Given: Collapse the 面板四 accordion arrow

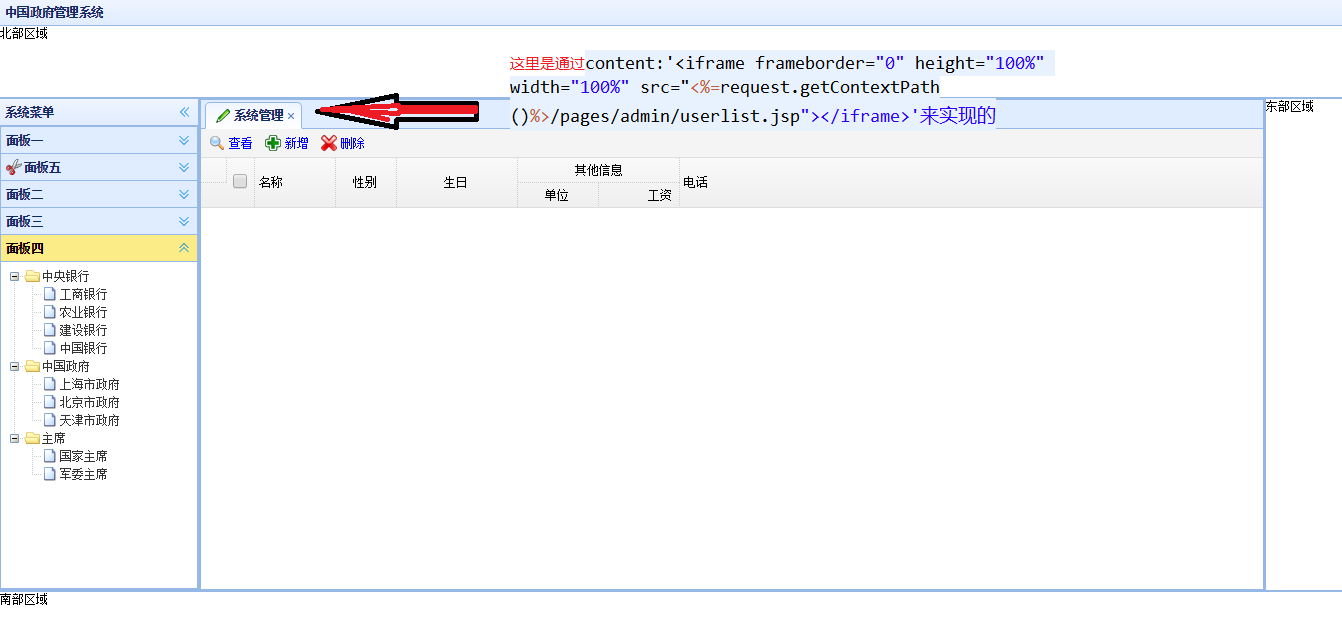Looking at the screenshot, I should (184, 248).
